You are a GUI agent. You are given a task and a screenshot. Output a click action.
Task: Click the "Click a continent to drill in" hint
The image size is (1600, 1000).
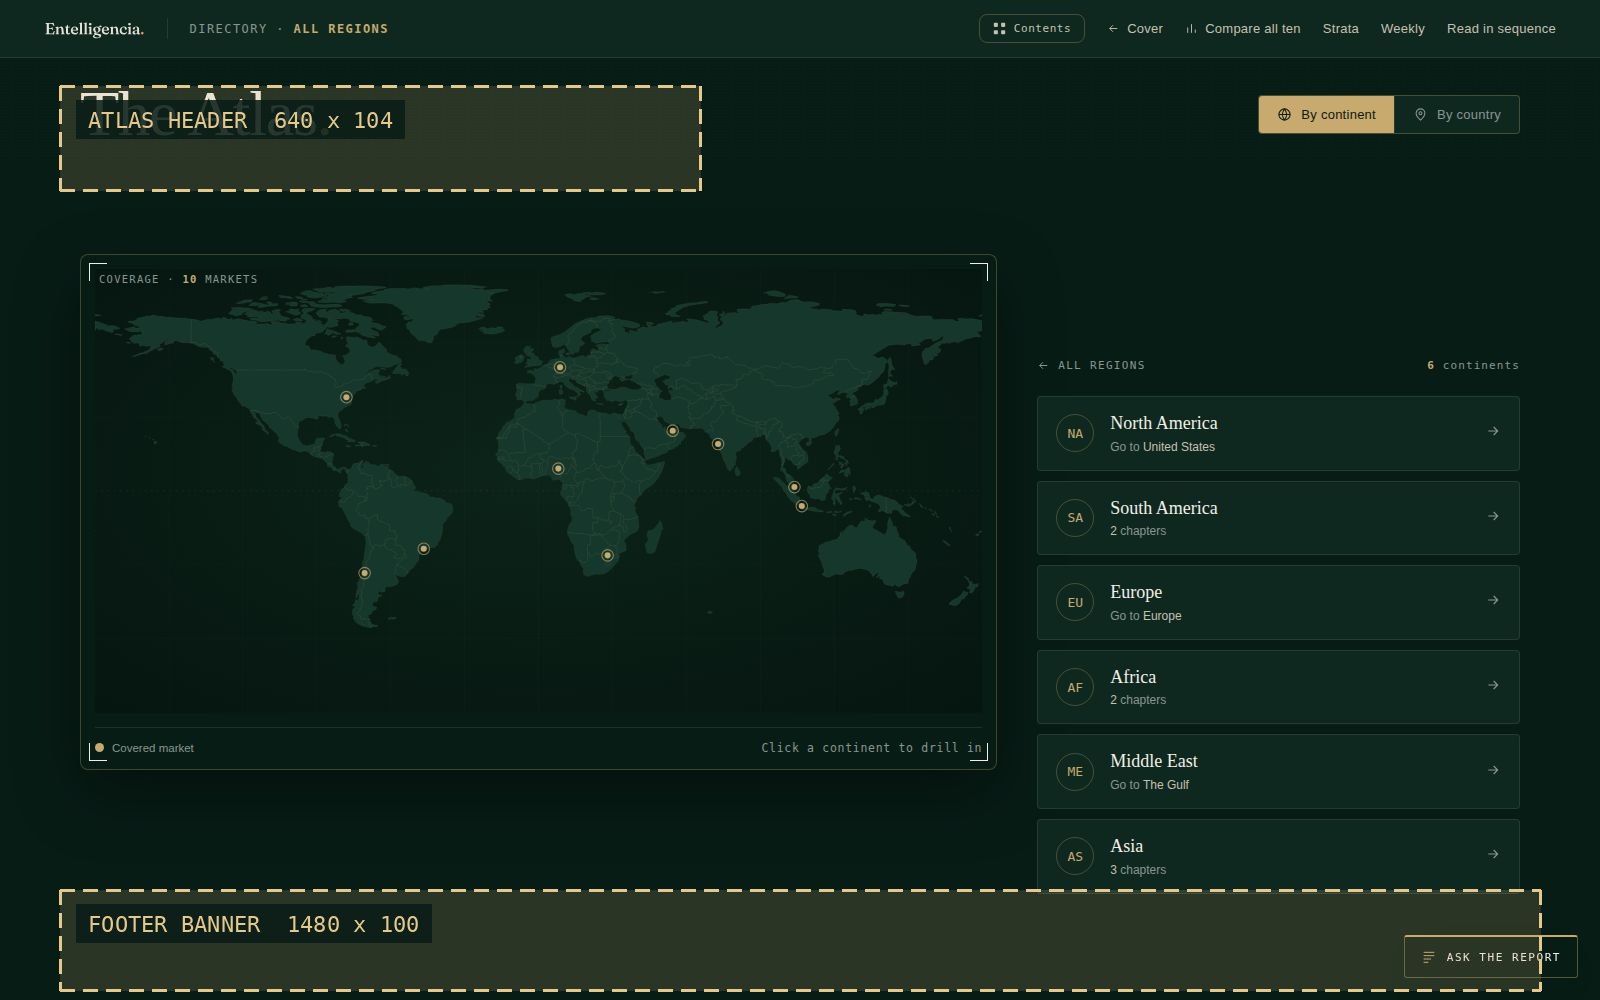click(x=871, y=748)
